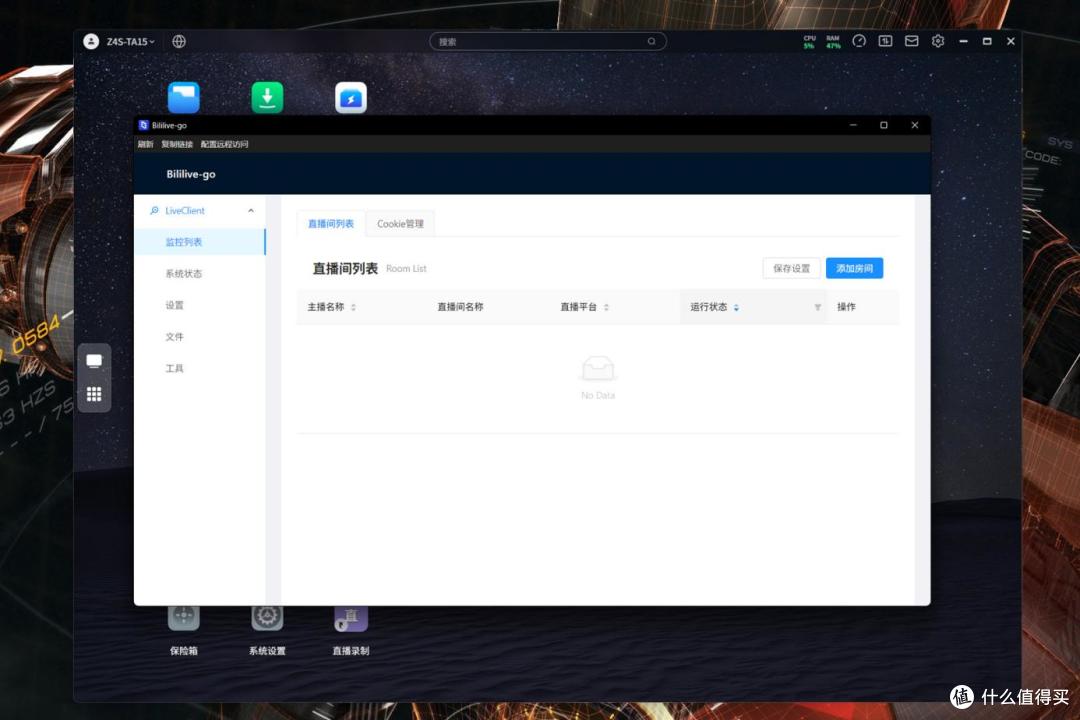The image size is (1080, 720).
Task: Click the 添加房间 button
Action: [x=854, y=268]
